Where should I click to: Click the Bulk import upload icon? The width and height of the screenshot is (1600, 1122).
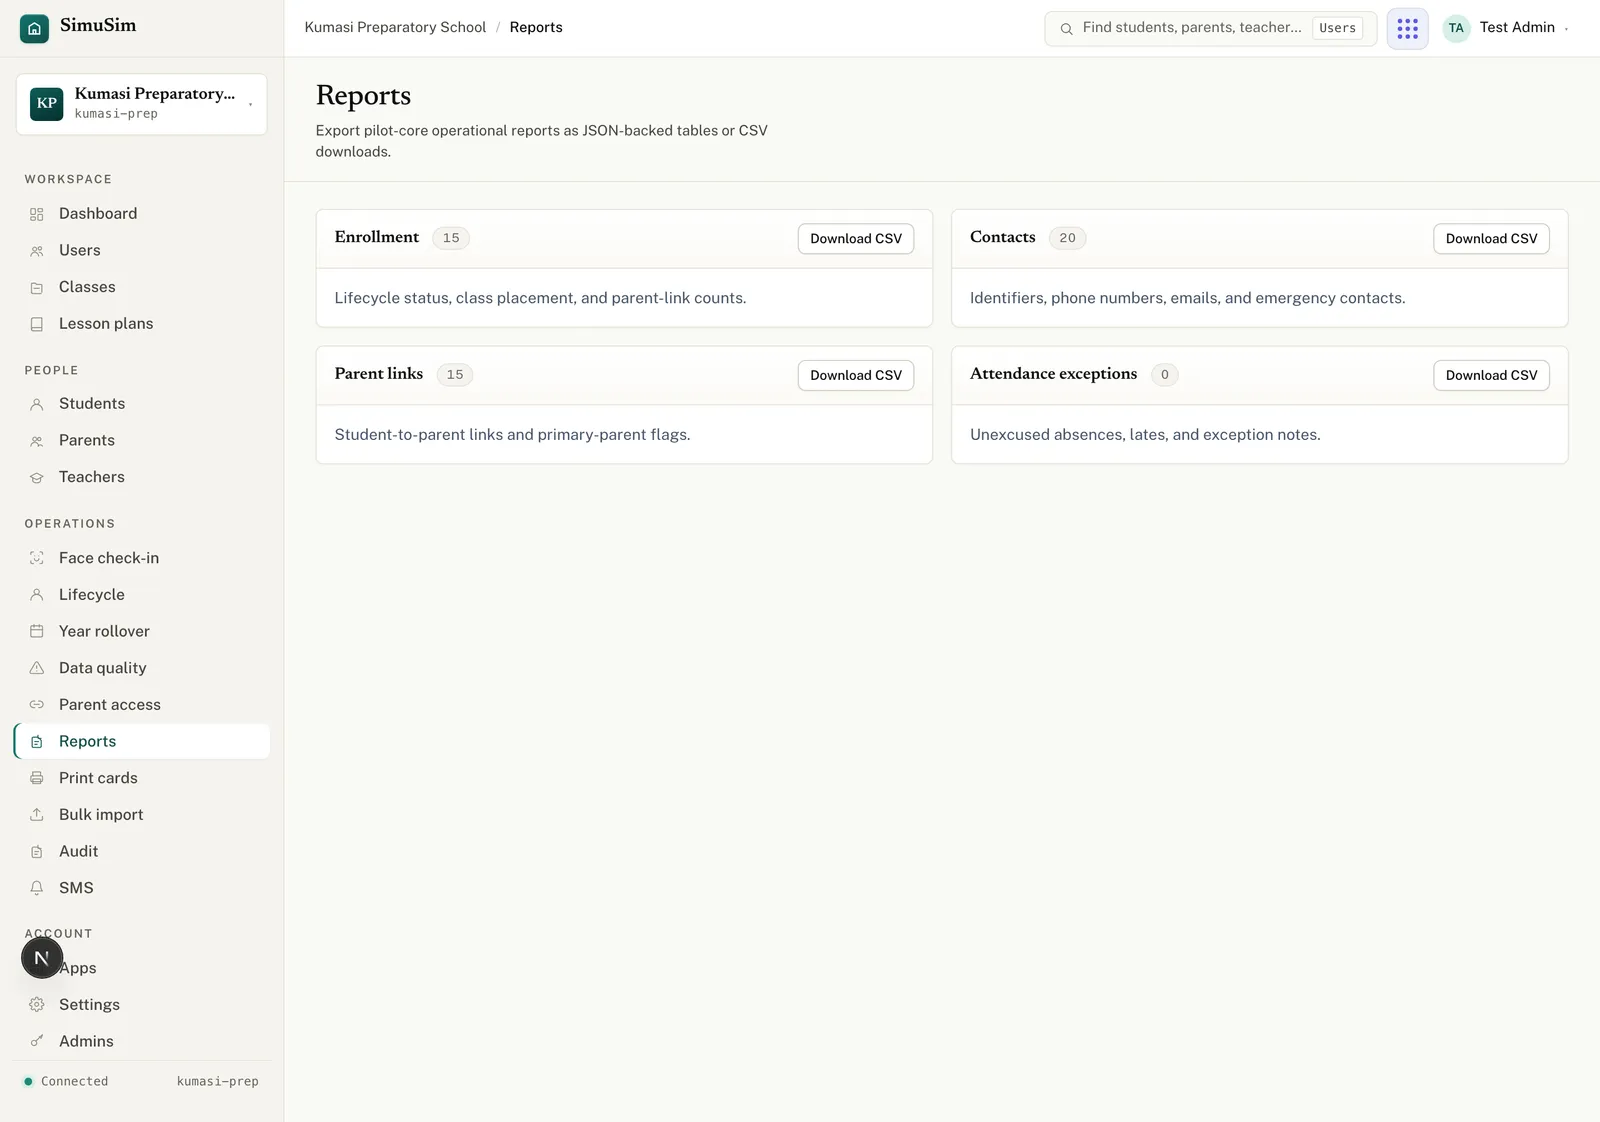click(37, 815)
